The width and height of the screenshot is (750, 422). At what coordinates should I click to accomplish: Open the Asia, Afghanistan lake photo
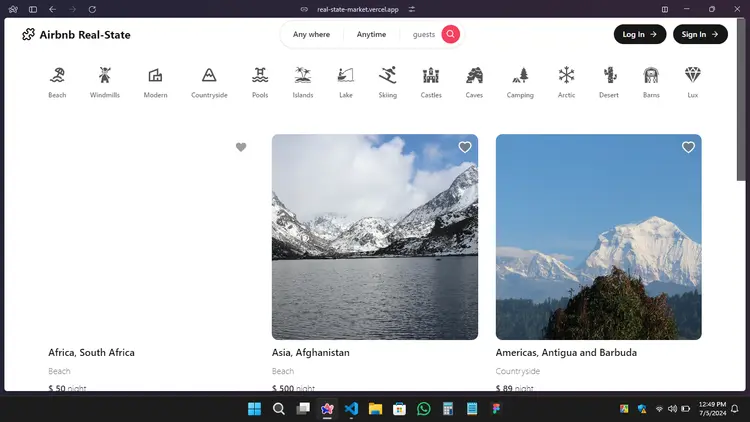click(x=375, y=237)
